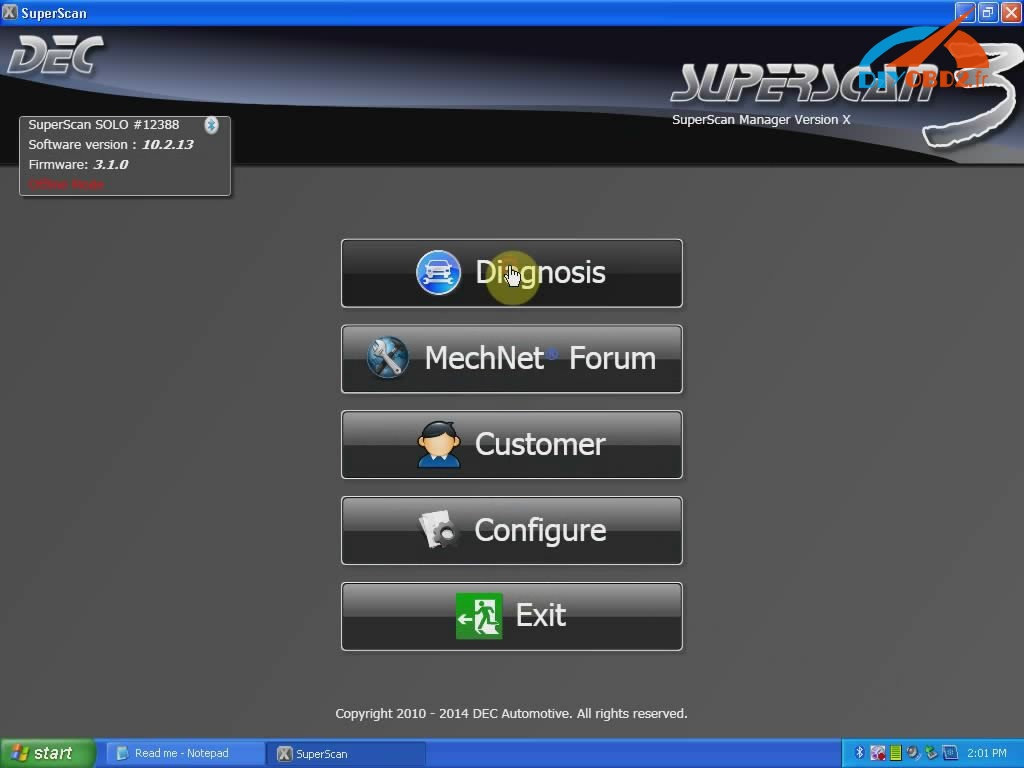The width and height of the screenshot is (1024, 768).
Task: Select the SuperScan taskbar button
Action: [345, 752]
